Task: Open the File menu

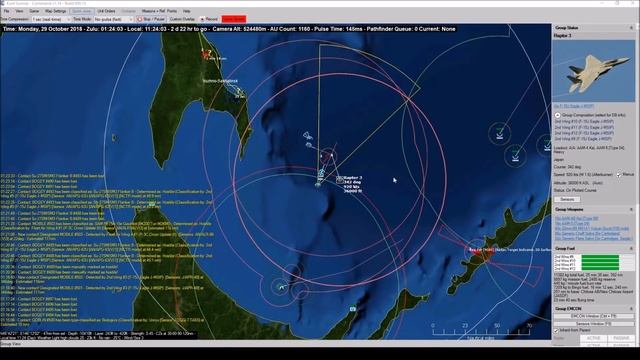Action: click(7, 11)
